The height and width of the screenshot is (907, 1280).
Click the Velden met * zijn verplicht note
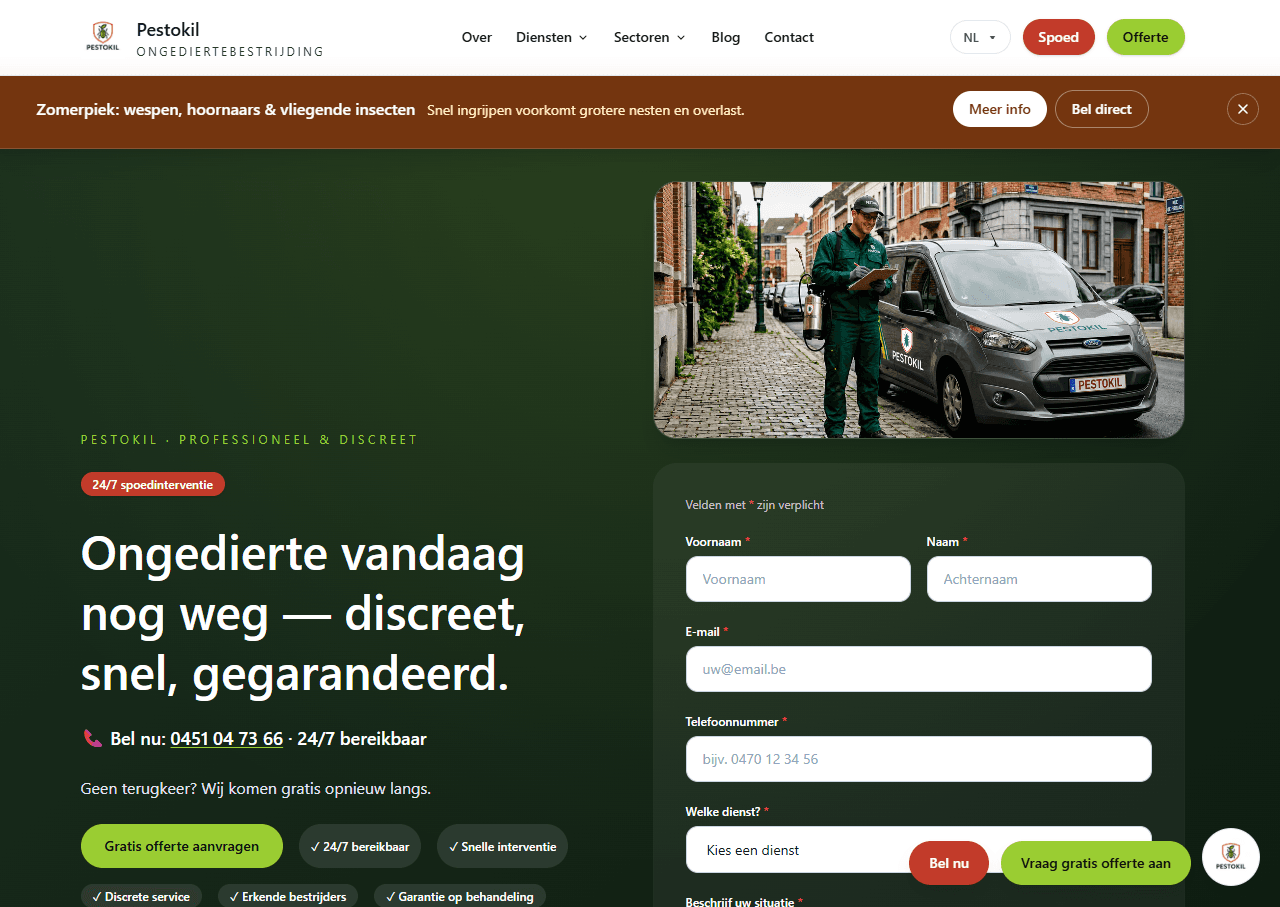tap(755, 505)
